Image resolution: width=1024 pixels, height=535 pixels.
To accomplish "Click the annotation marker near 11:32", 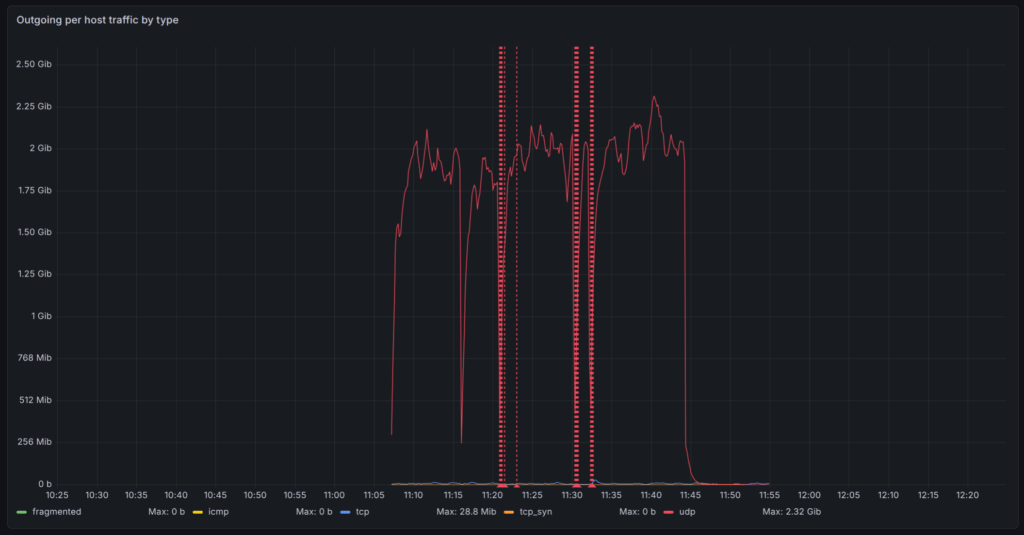I will (592, 485).
